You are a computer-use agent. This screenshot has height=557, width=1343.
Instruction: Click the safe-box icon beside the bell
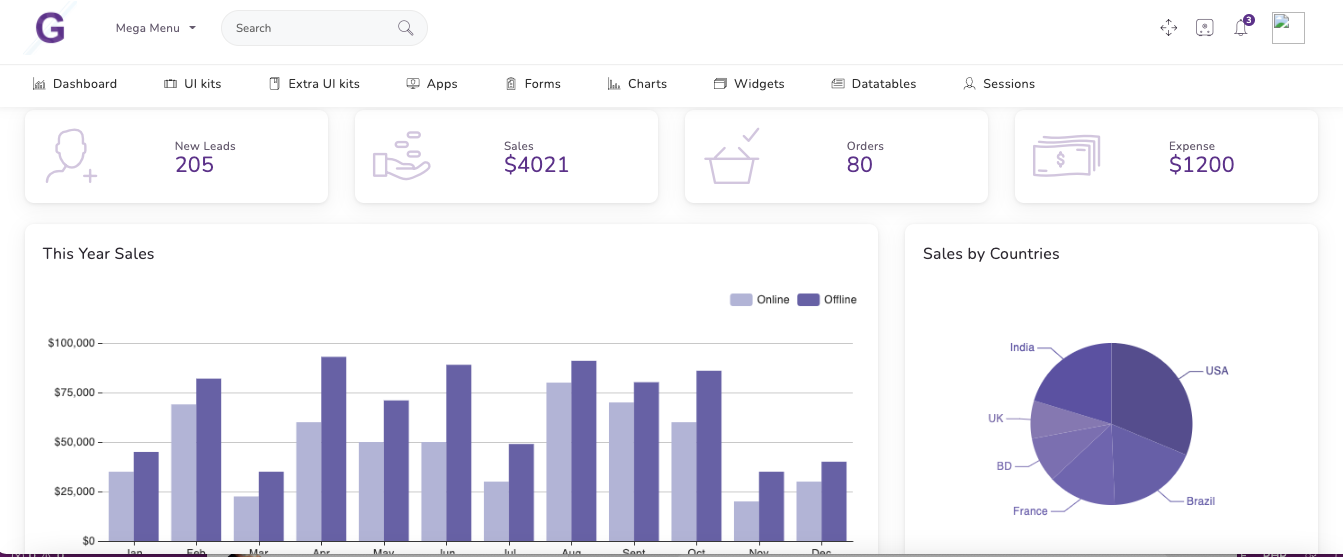[1205, 28]
